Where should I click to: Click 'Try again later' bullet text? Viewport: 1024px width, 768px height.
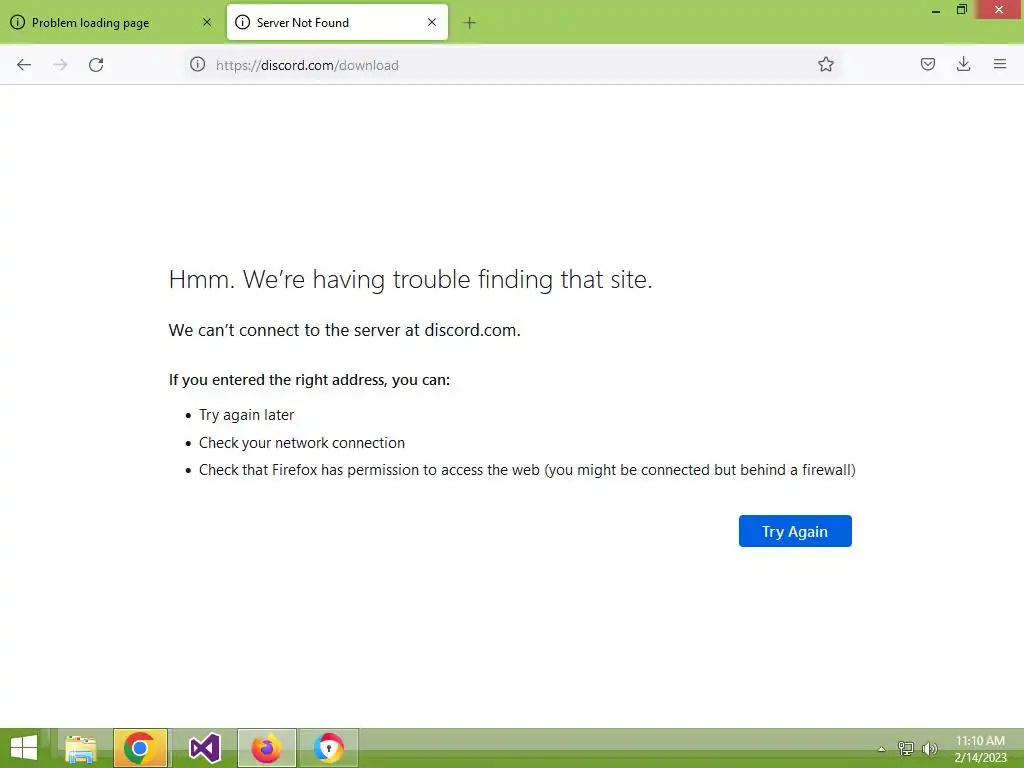point(246,415)
